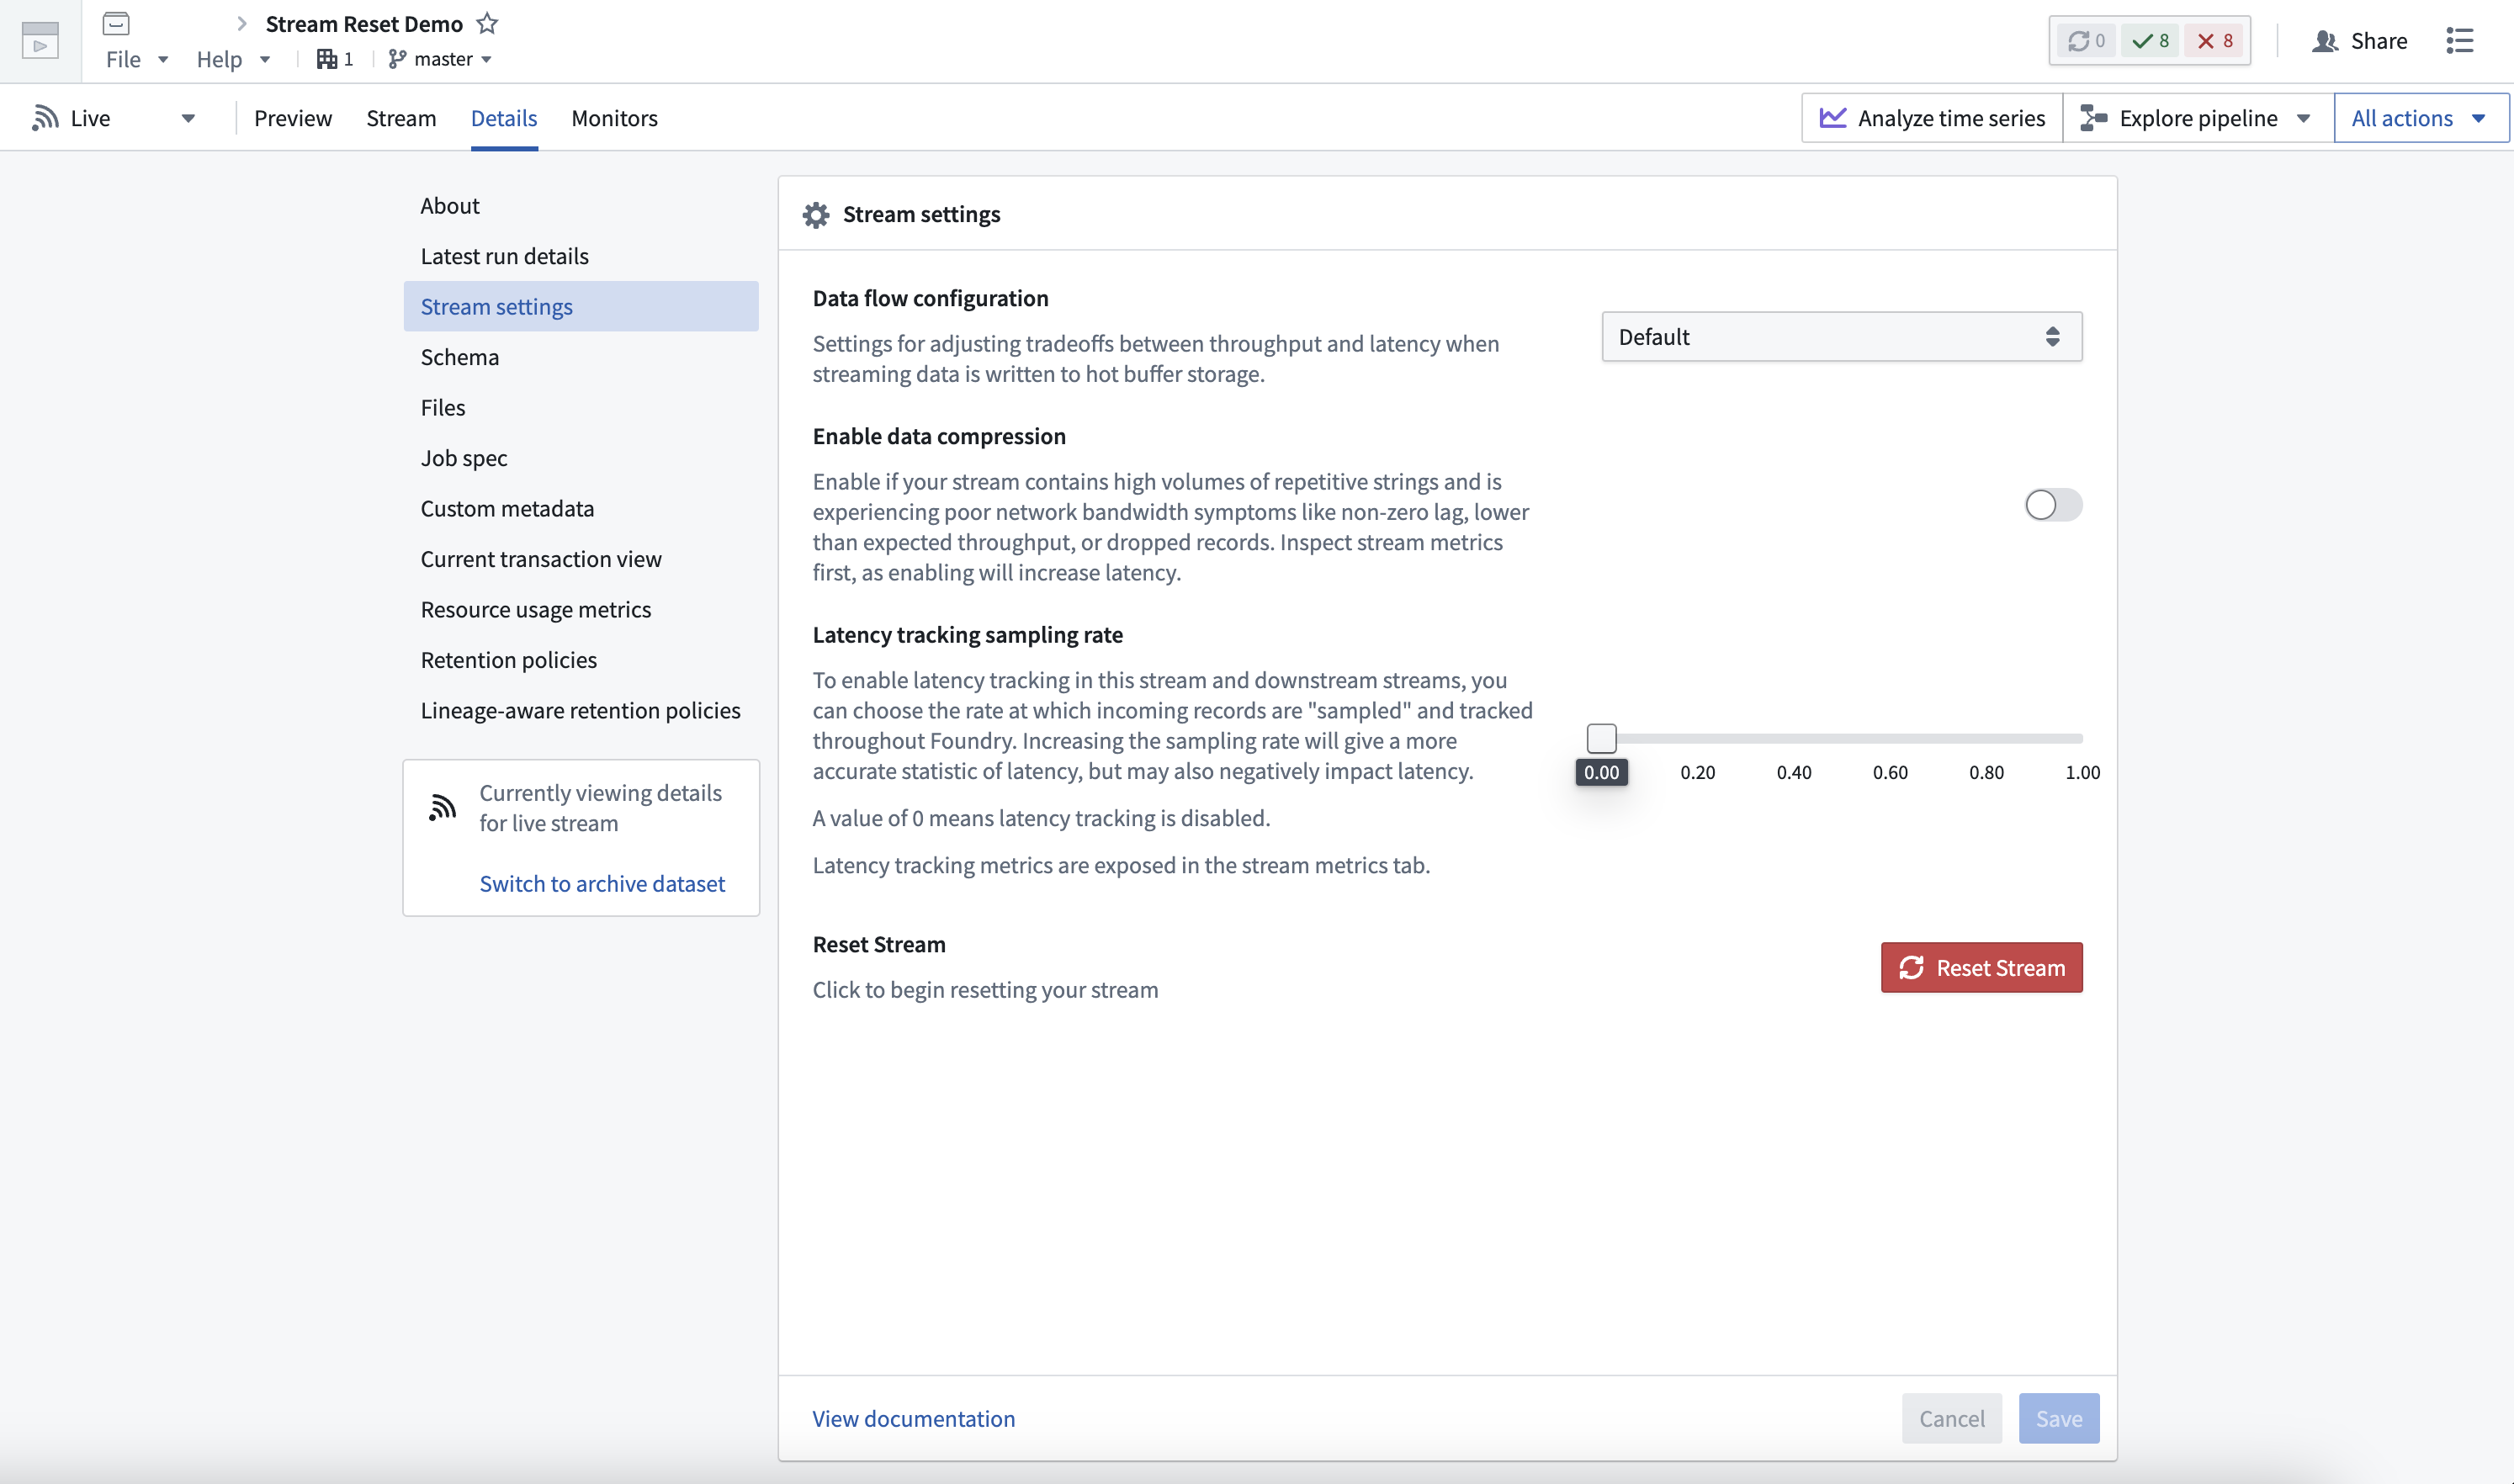Viewport: 2514px width, 1484px height.
Task: Click the red Reset Stream button
Action: click(x=1981, y=967)
